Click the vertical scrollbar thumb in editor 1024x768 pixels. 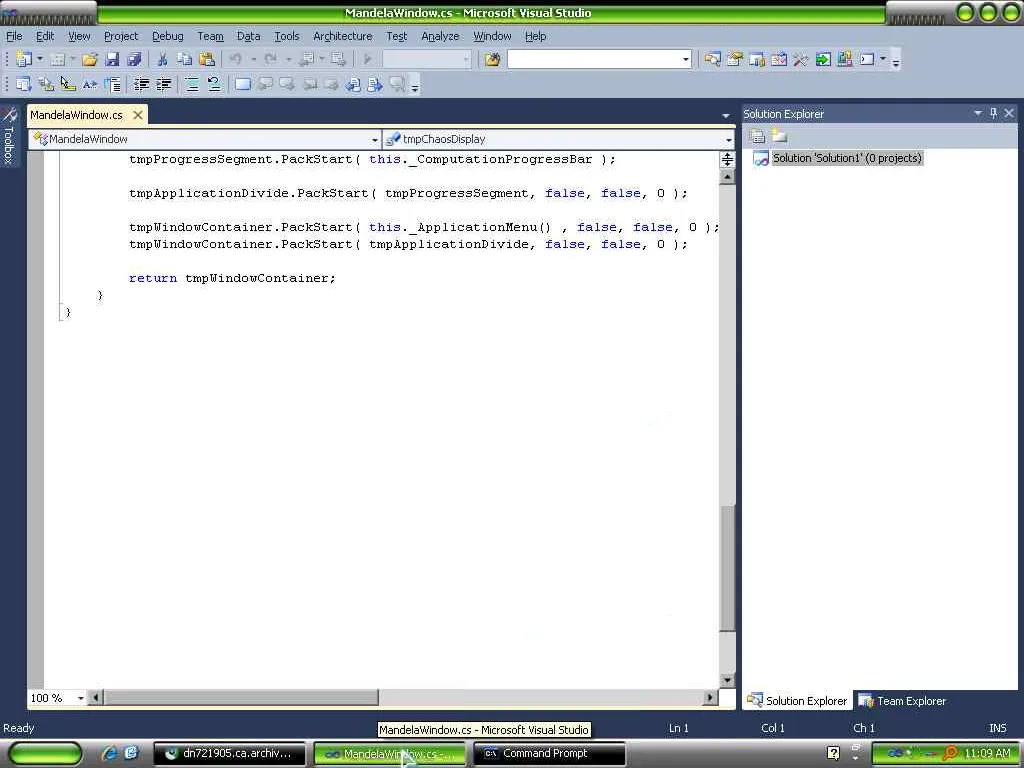click(727, 567)
